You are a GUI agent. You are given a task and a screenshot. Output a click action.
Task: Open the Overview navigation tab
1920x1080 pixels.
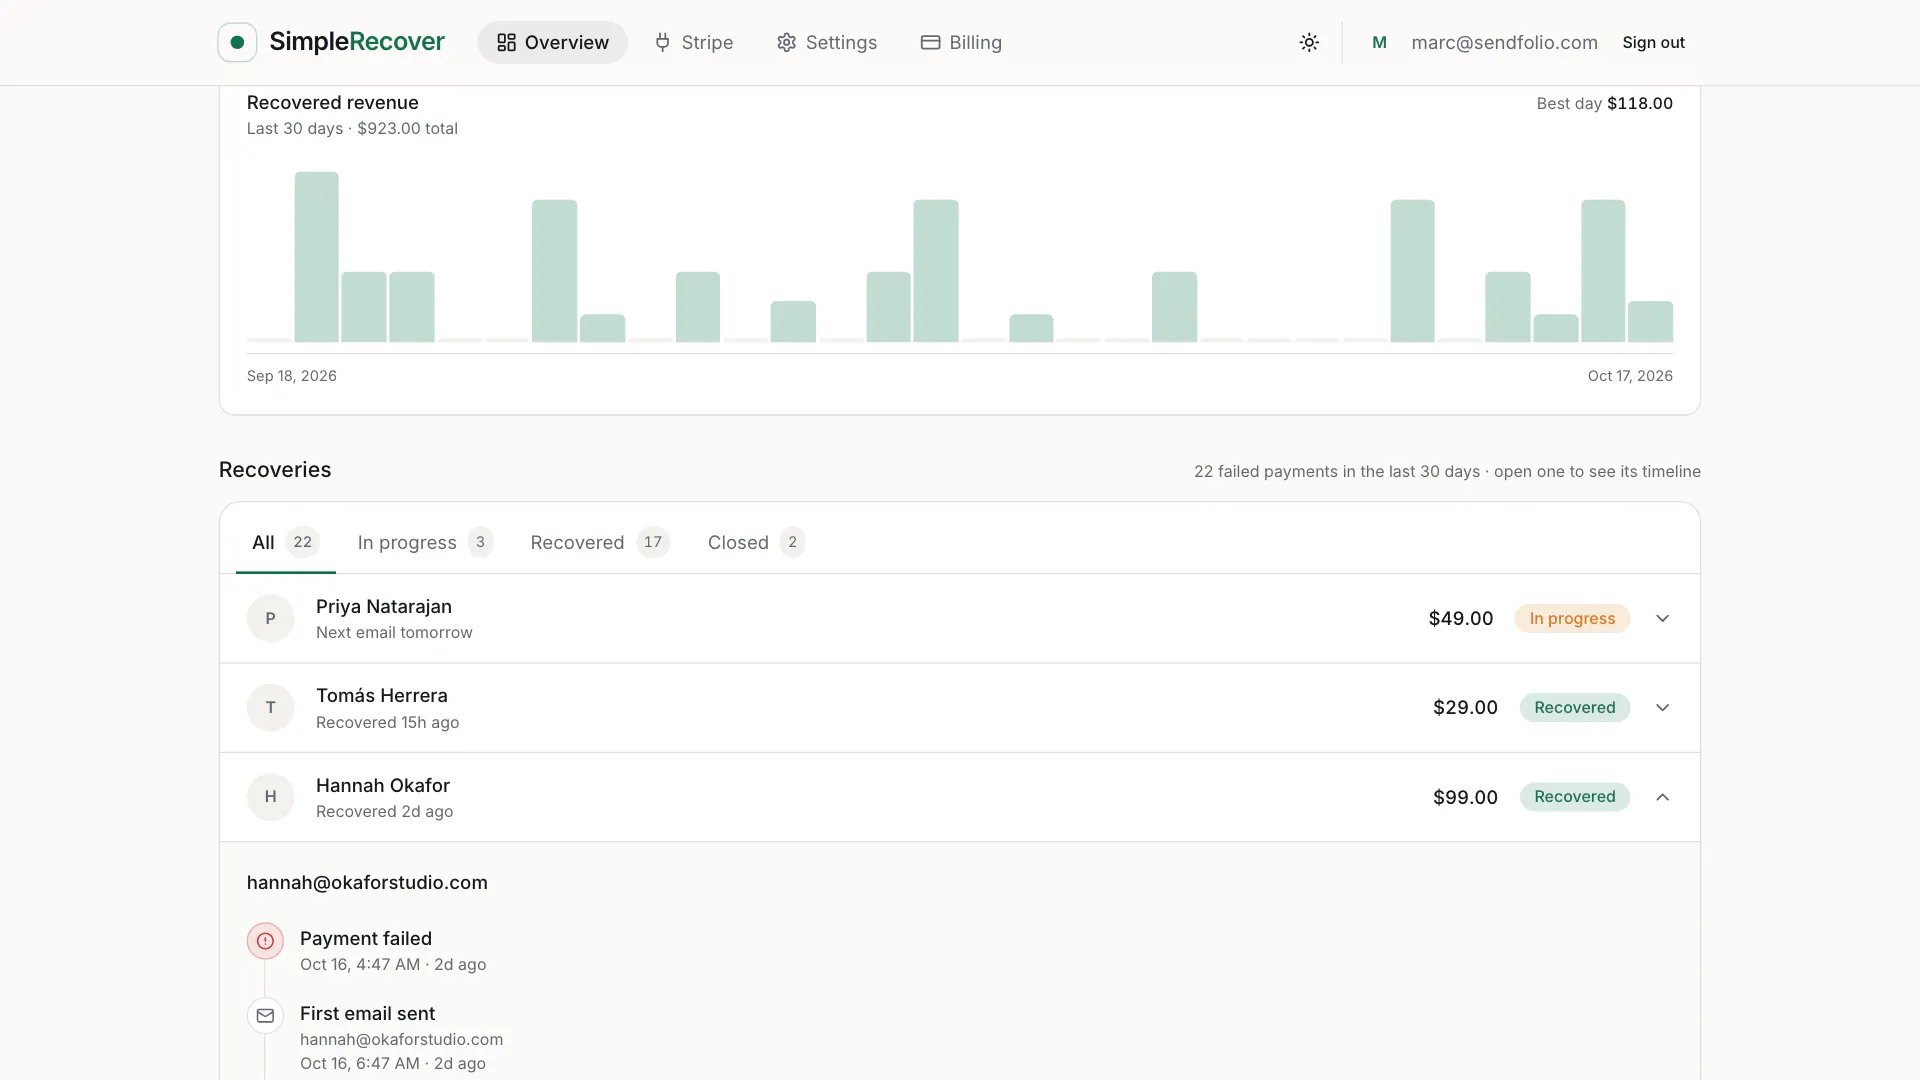[552, 42]
